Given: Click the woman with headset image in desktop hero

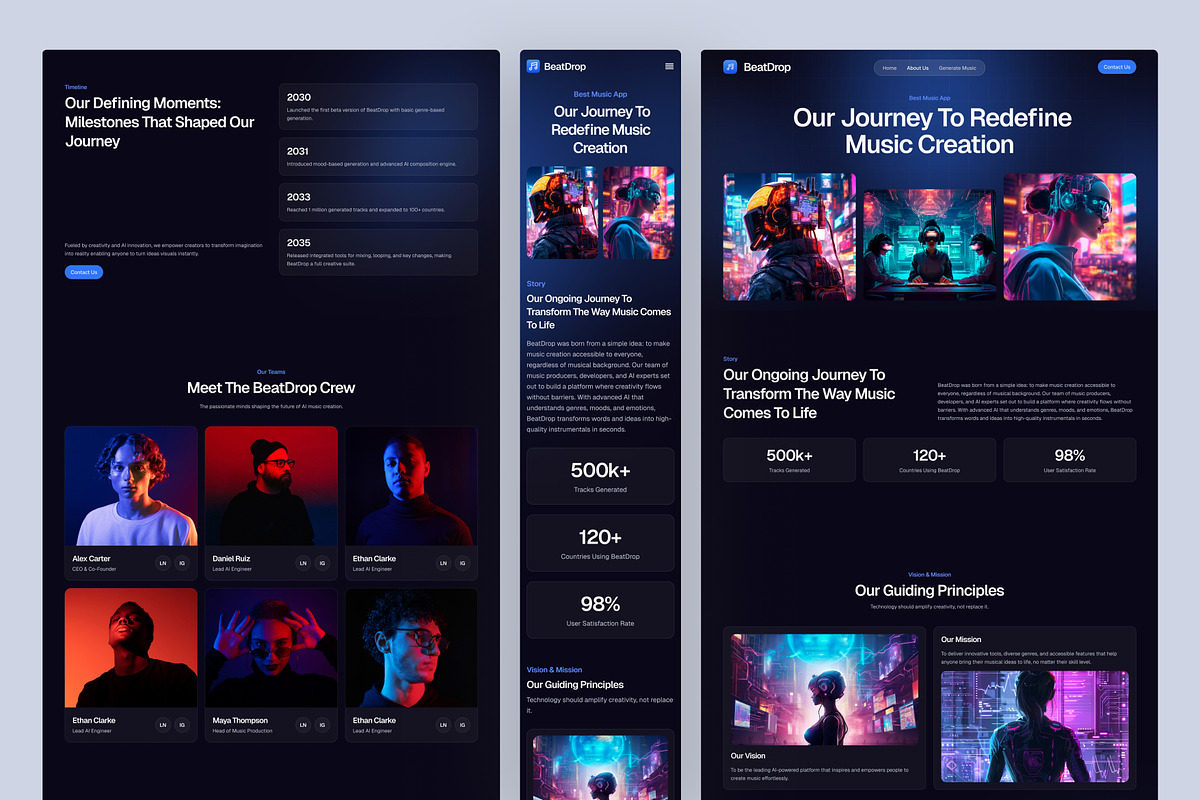Looking at the screenshot, I should pos(1070,237).
